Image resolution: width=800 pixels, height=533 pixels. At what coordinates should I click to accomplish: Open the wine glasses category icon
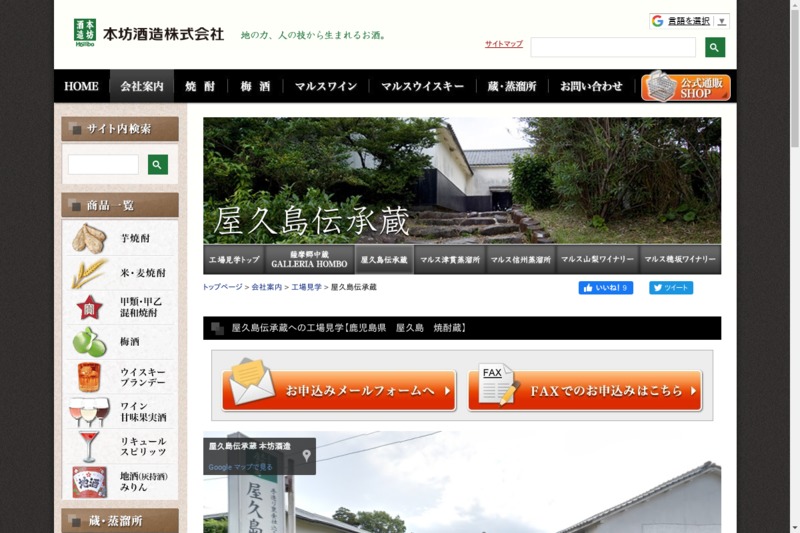pyautogui.click(x=90, y=411)
